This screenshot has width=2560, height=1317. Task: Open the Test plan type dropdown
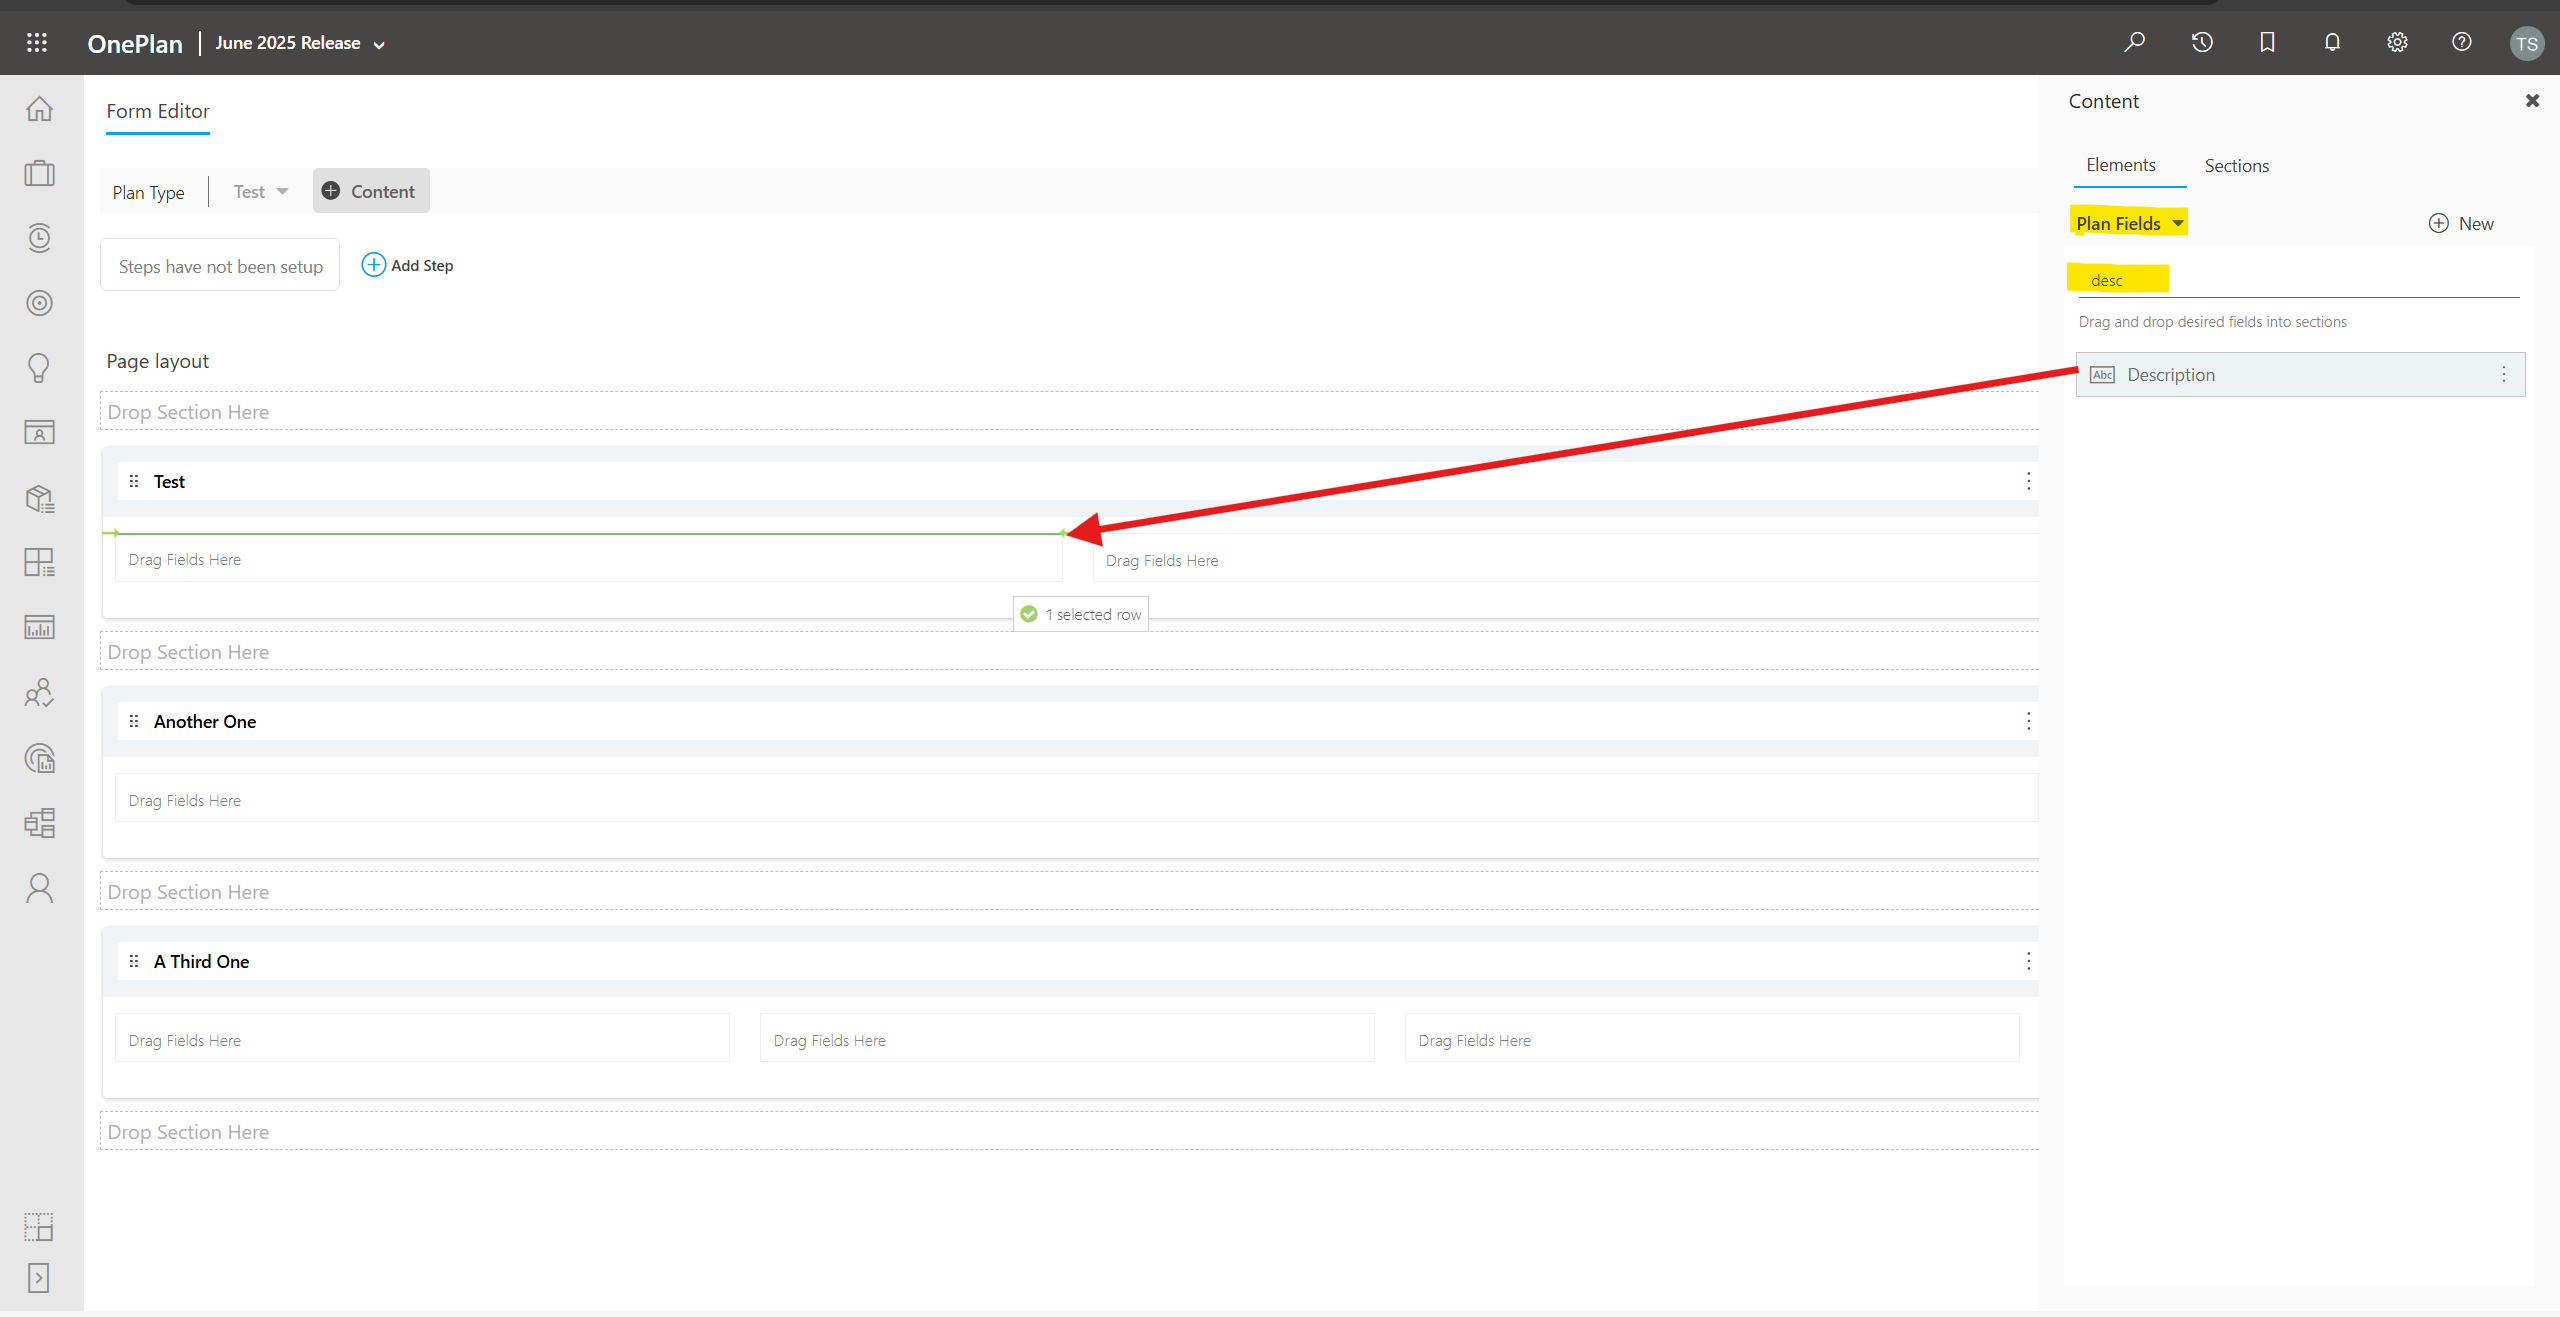click(260, 191)
